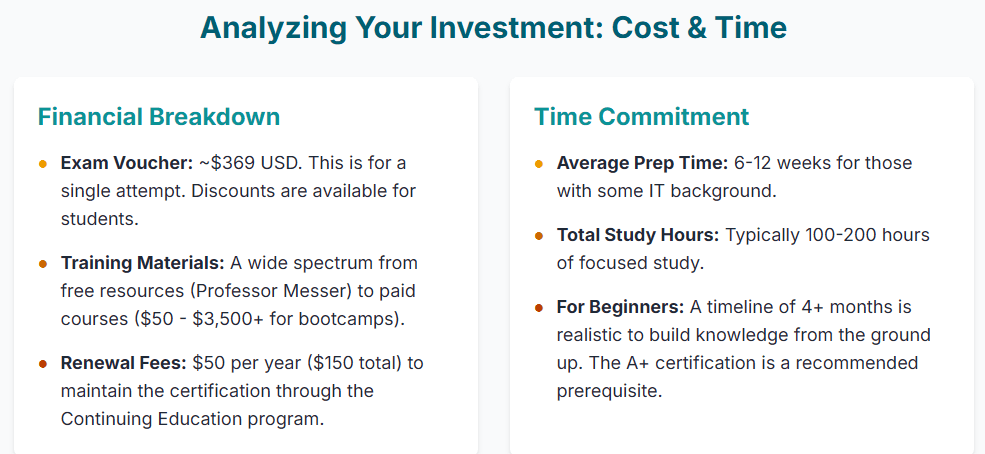
Task: Click the main Analyzing Your Investment title
Action: click(x=494, y=28)
